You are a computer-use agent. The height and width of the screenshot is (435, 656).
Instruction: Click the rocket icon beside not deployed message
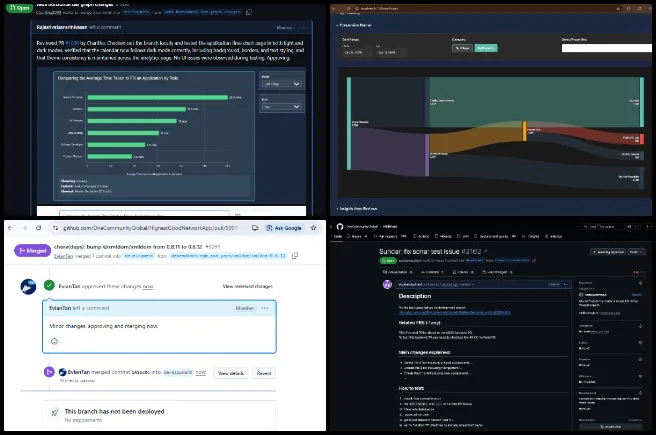[x=54, y=413]
